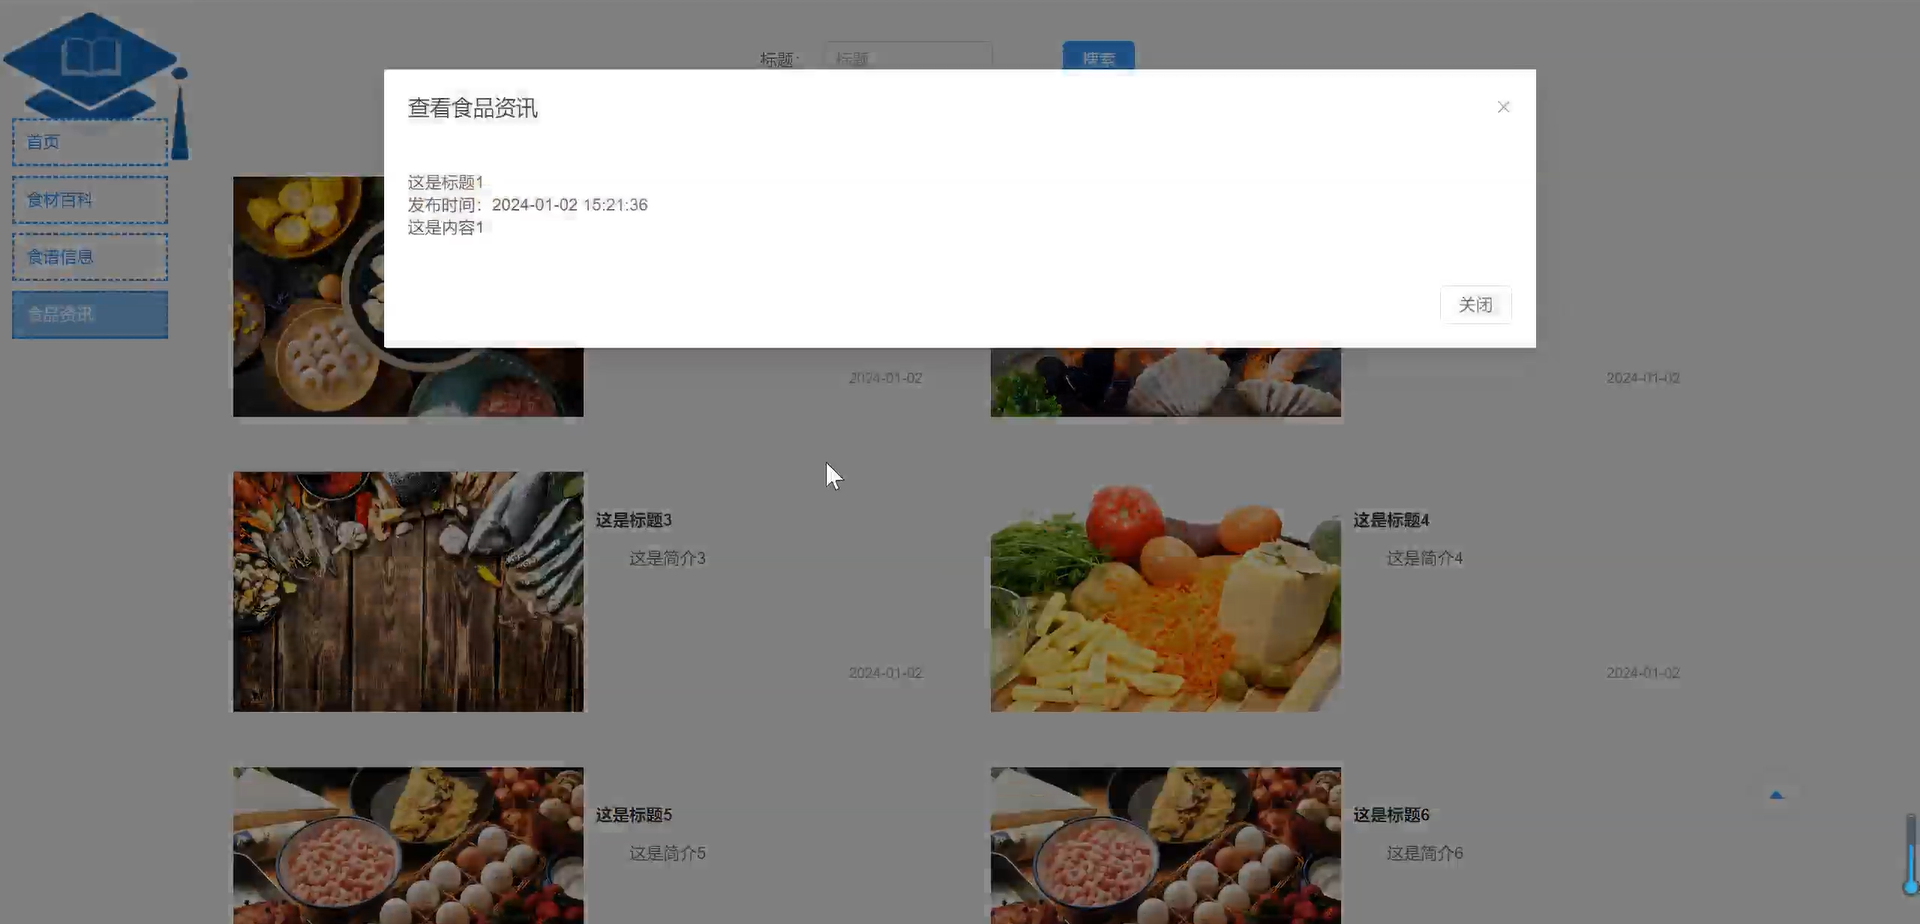This screenshot has height=924, width=1920.
Task: Open the article titled 这是标题4
Action: (1391, 520)
